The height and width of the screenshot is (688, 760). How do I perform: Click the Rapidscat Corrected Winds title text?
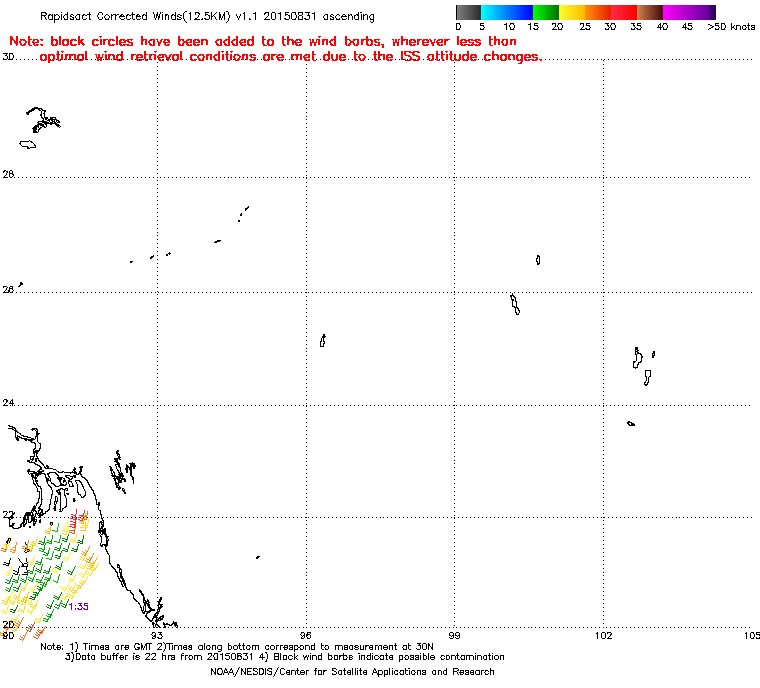pos(207,16)
